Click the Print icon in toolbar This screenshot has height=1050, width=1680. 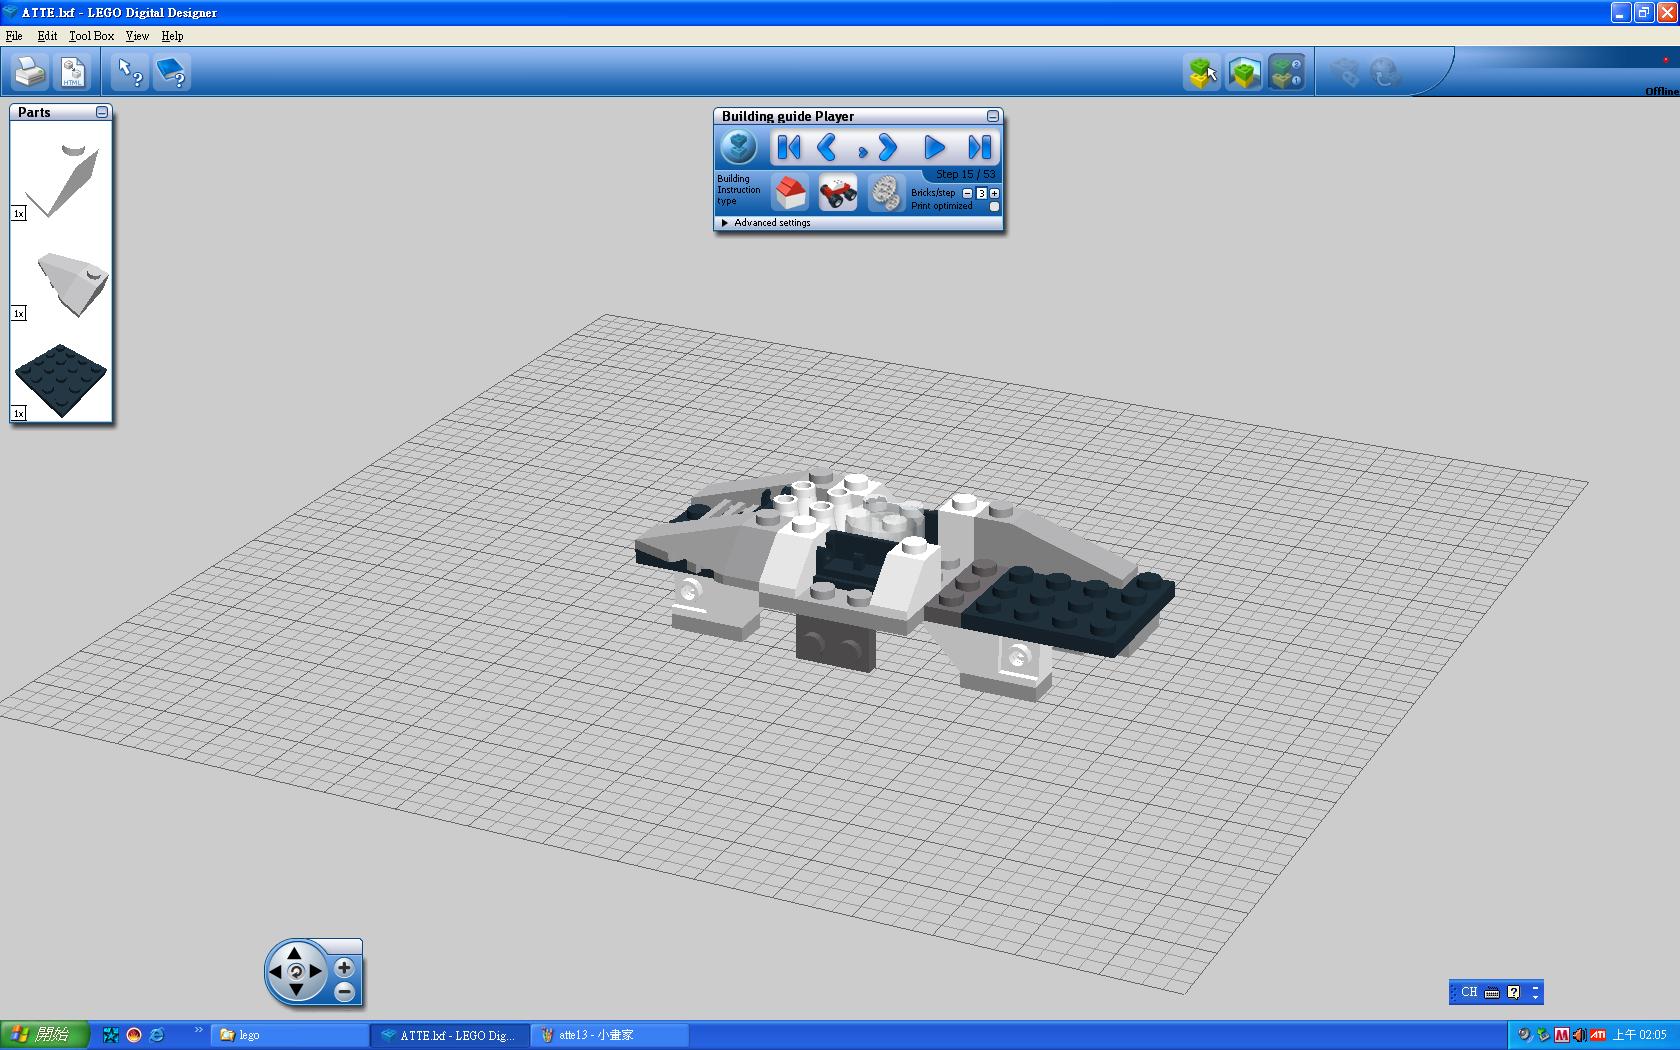tap(30, 72)
